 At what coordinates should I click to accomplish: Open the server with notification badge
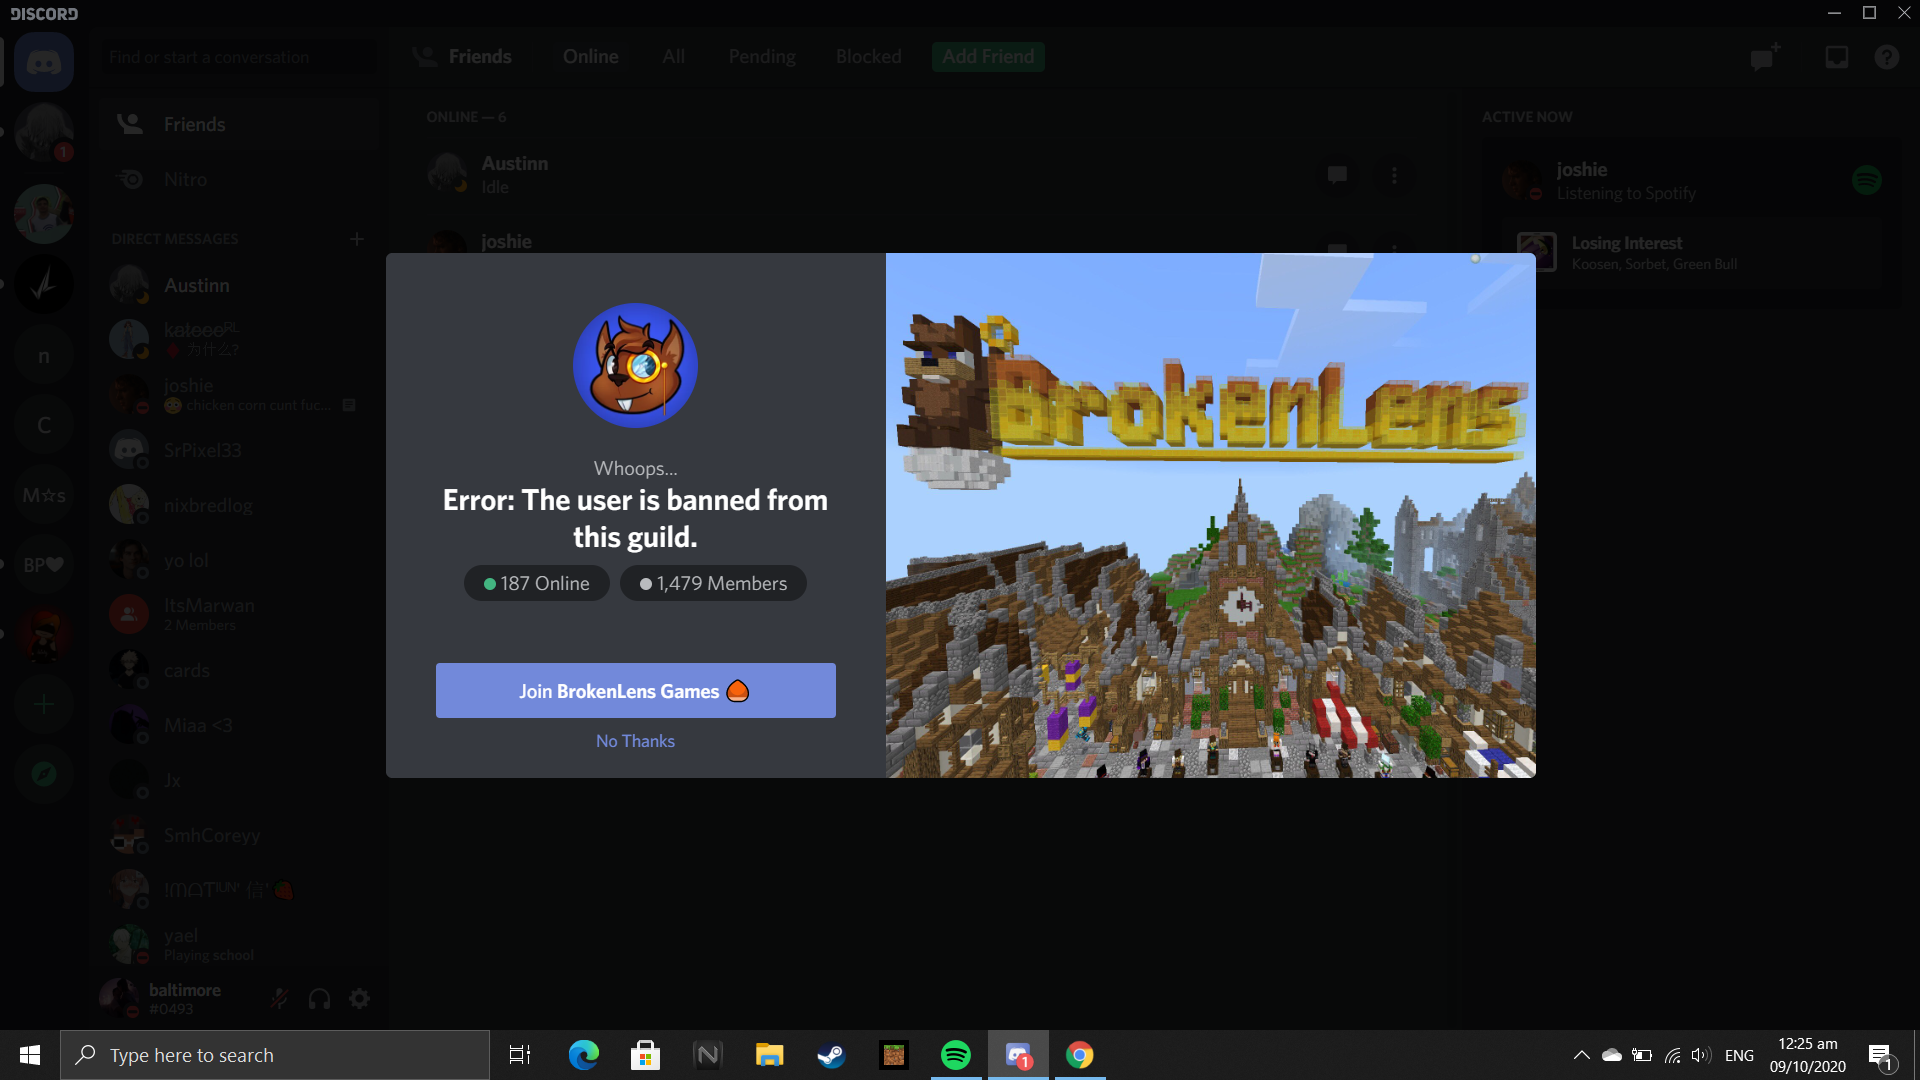click(x=44, y=132)
